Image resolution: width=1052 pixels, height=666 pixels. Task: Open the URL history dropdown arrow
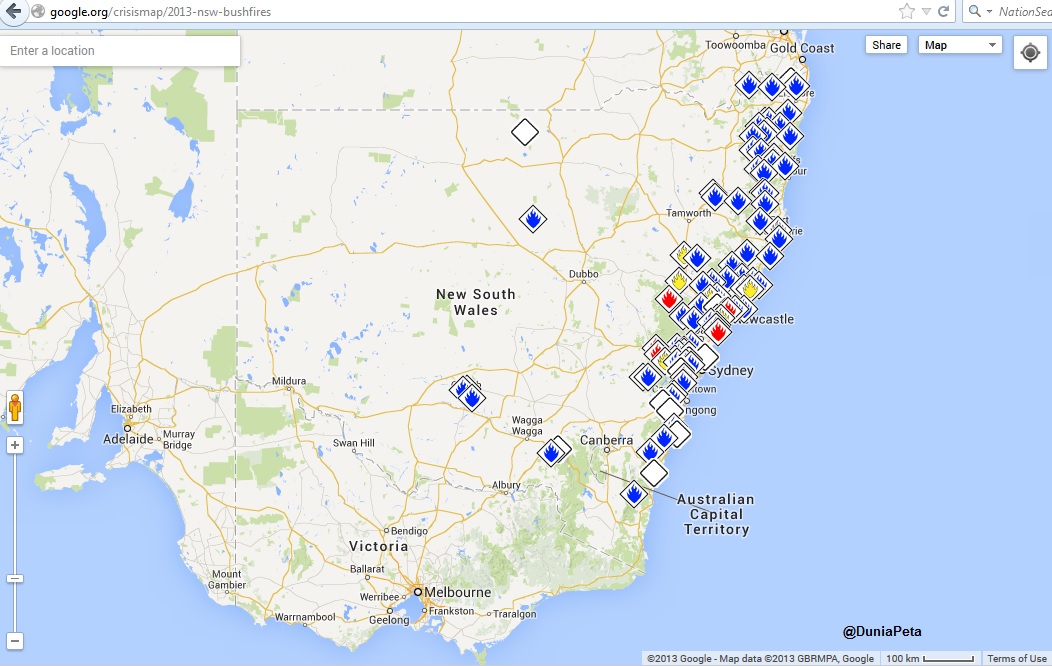pos(926,12)
